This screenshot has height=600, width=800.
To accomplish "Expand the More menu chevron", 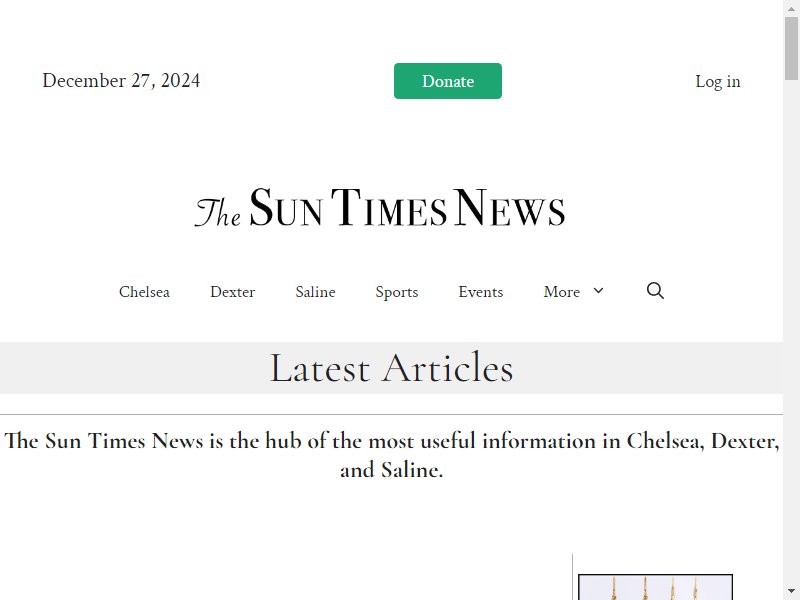I will pos(598,291).
